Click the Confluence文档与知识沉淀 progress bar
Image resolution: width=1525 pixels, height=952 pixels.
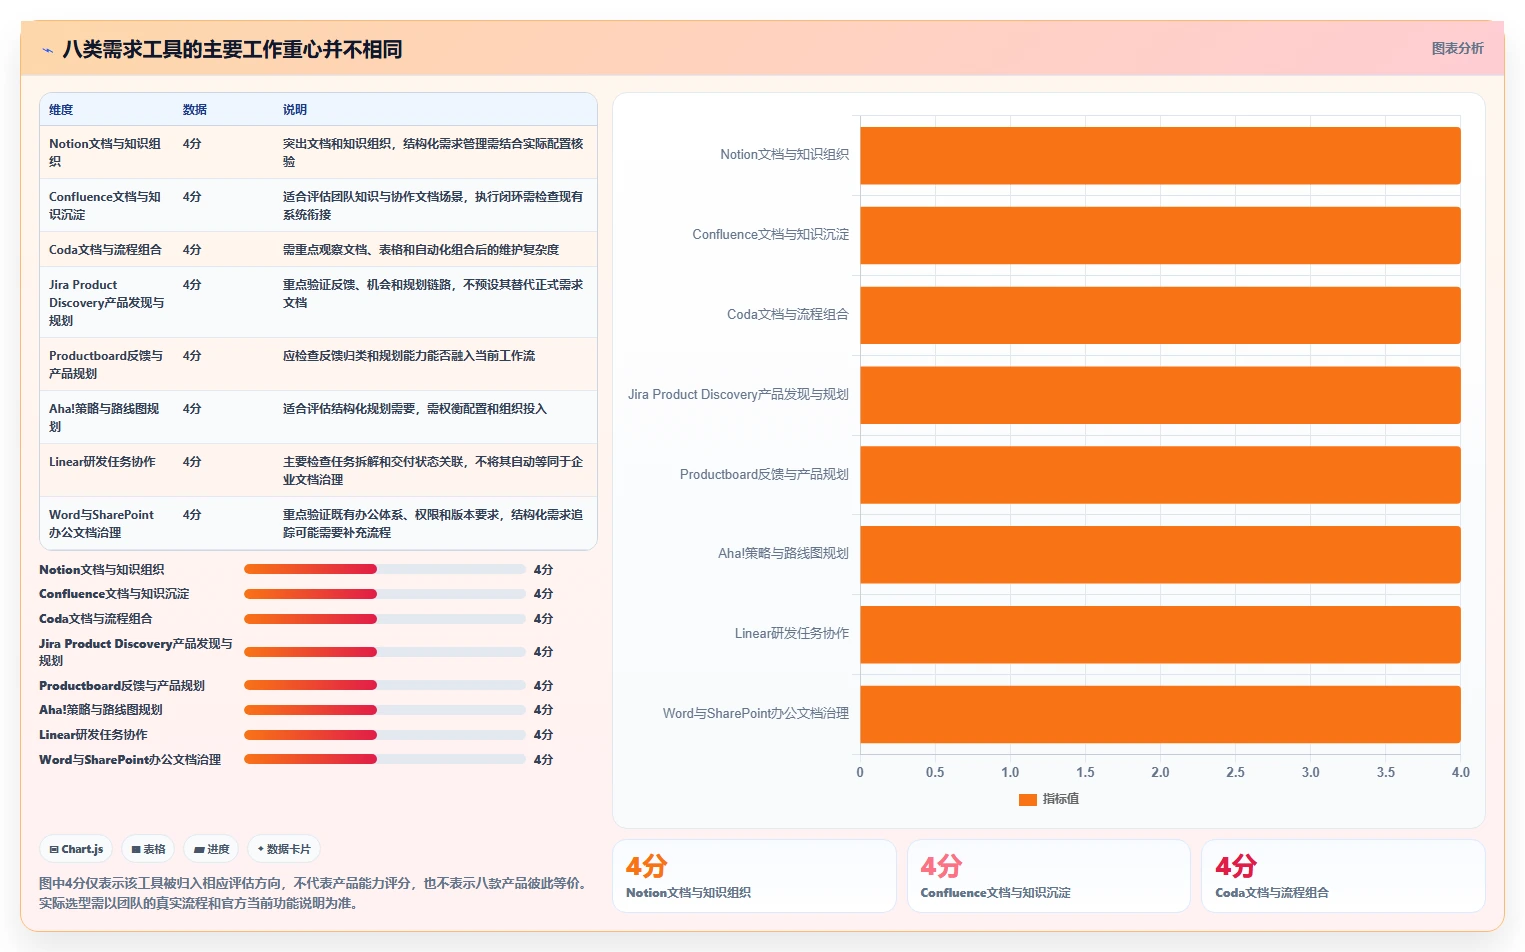(385, 594)
